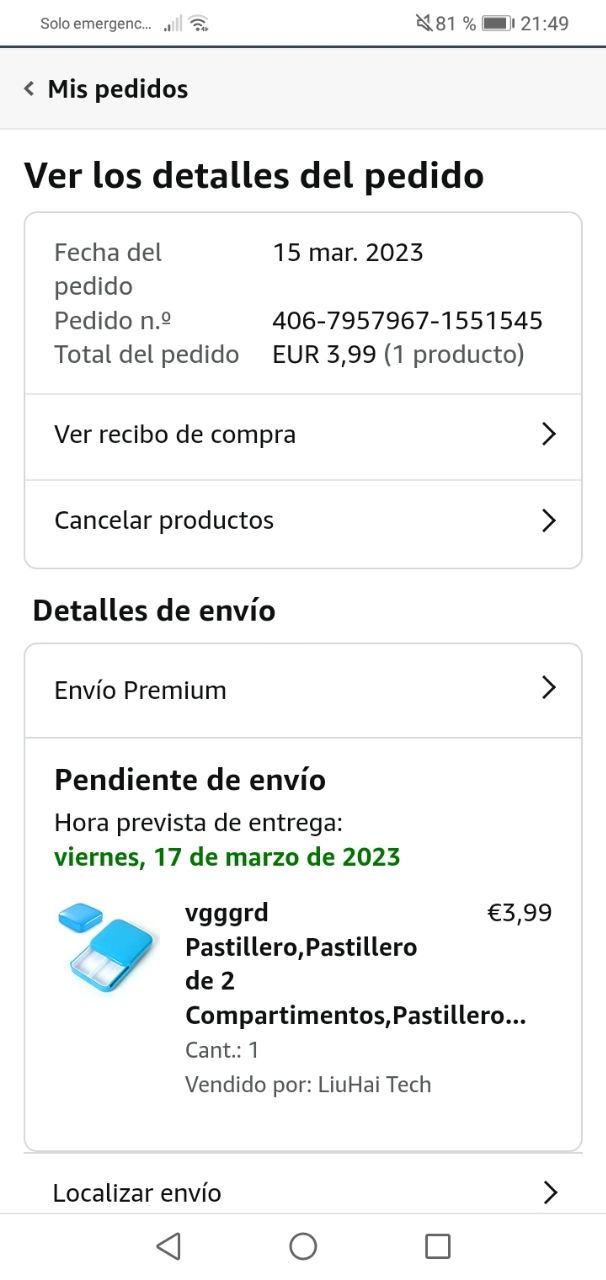Open recent apps with square button
The image size is (606, 1280).
pos(438,1246)
